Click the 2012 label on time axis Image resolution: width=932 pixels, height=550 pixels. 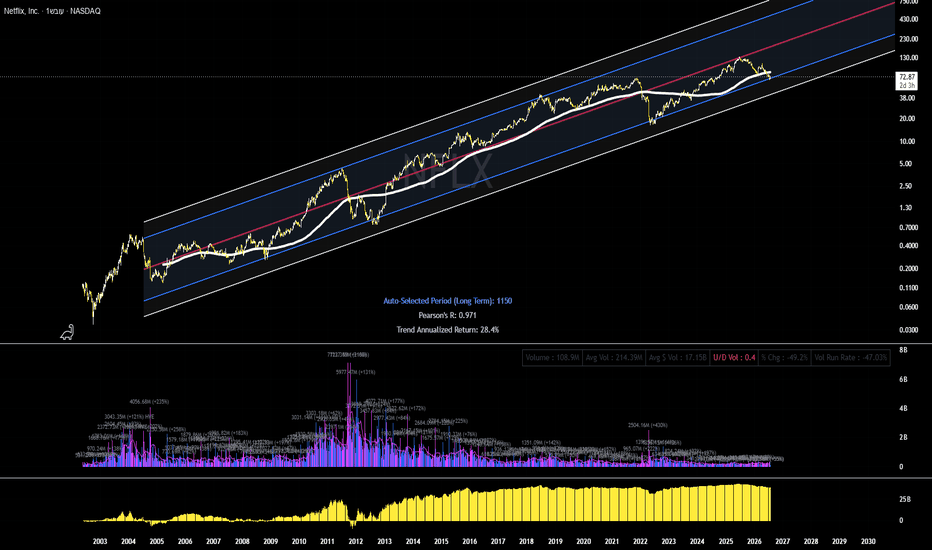coord(355,541)
